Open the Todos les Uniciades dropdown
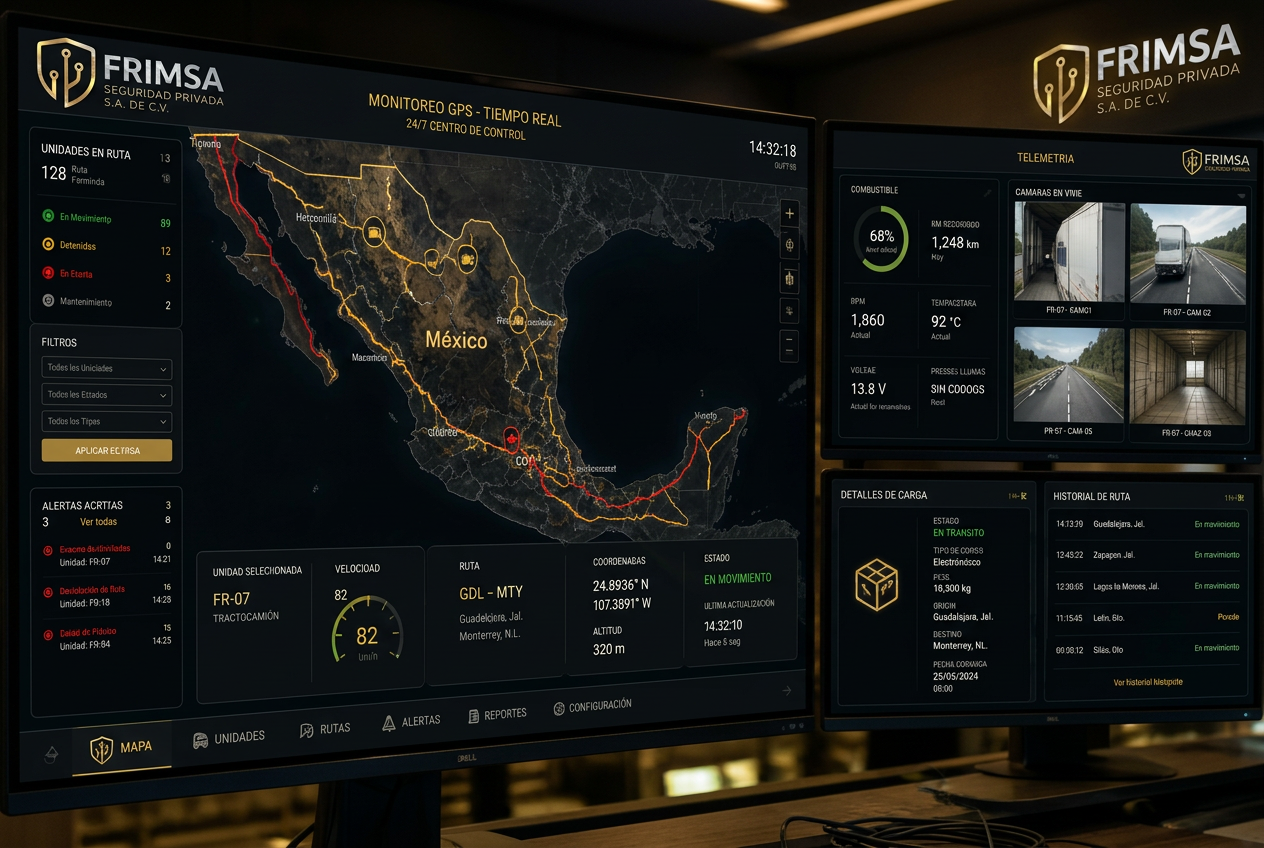Screen dimensions: 1264x848 (107, 369)
